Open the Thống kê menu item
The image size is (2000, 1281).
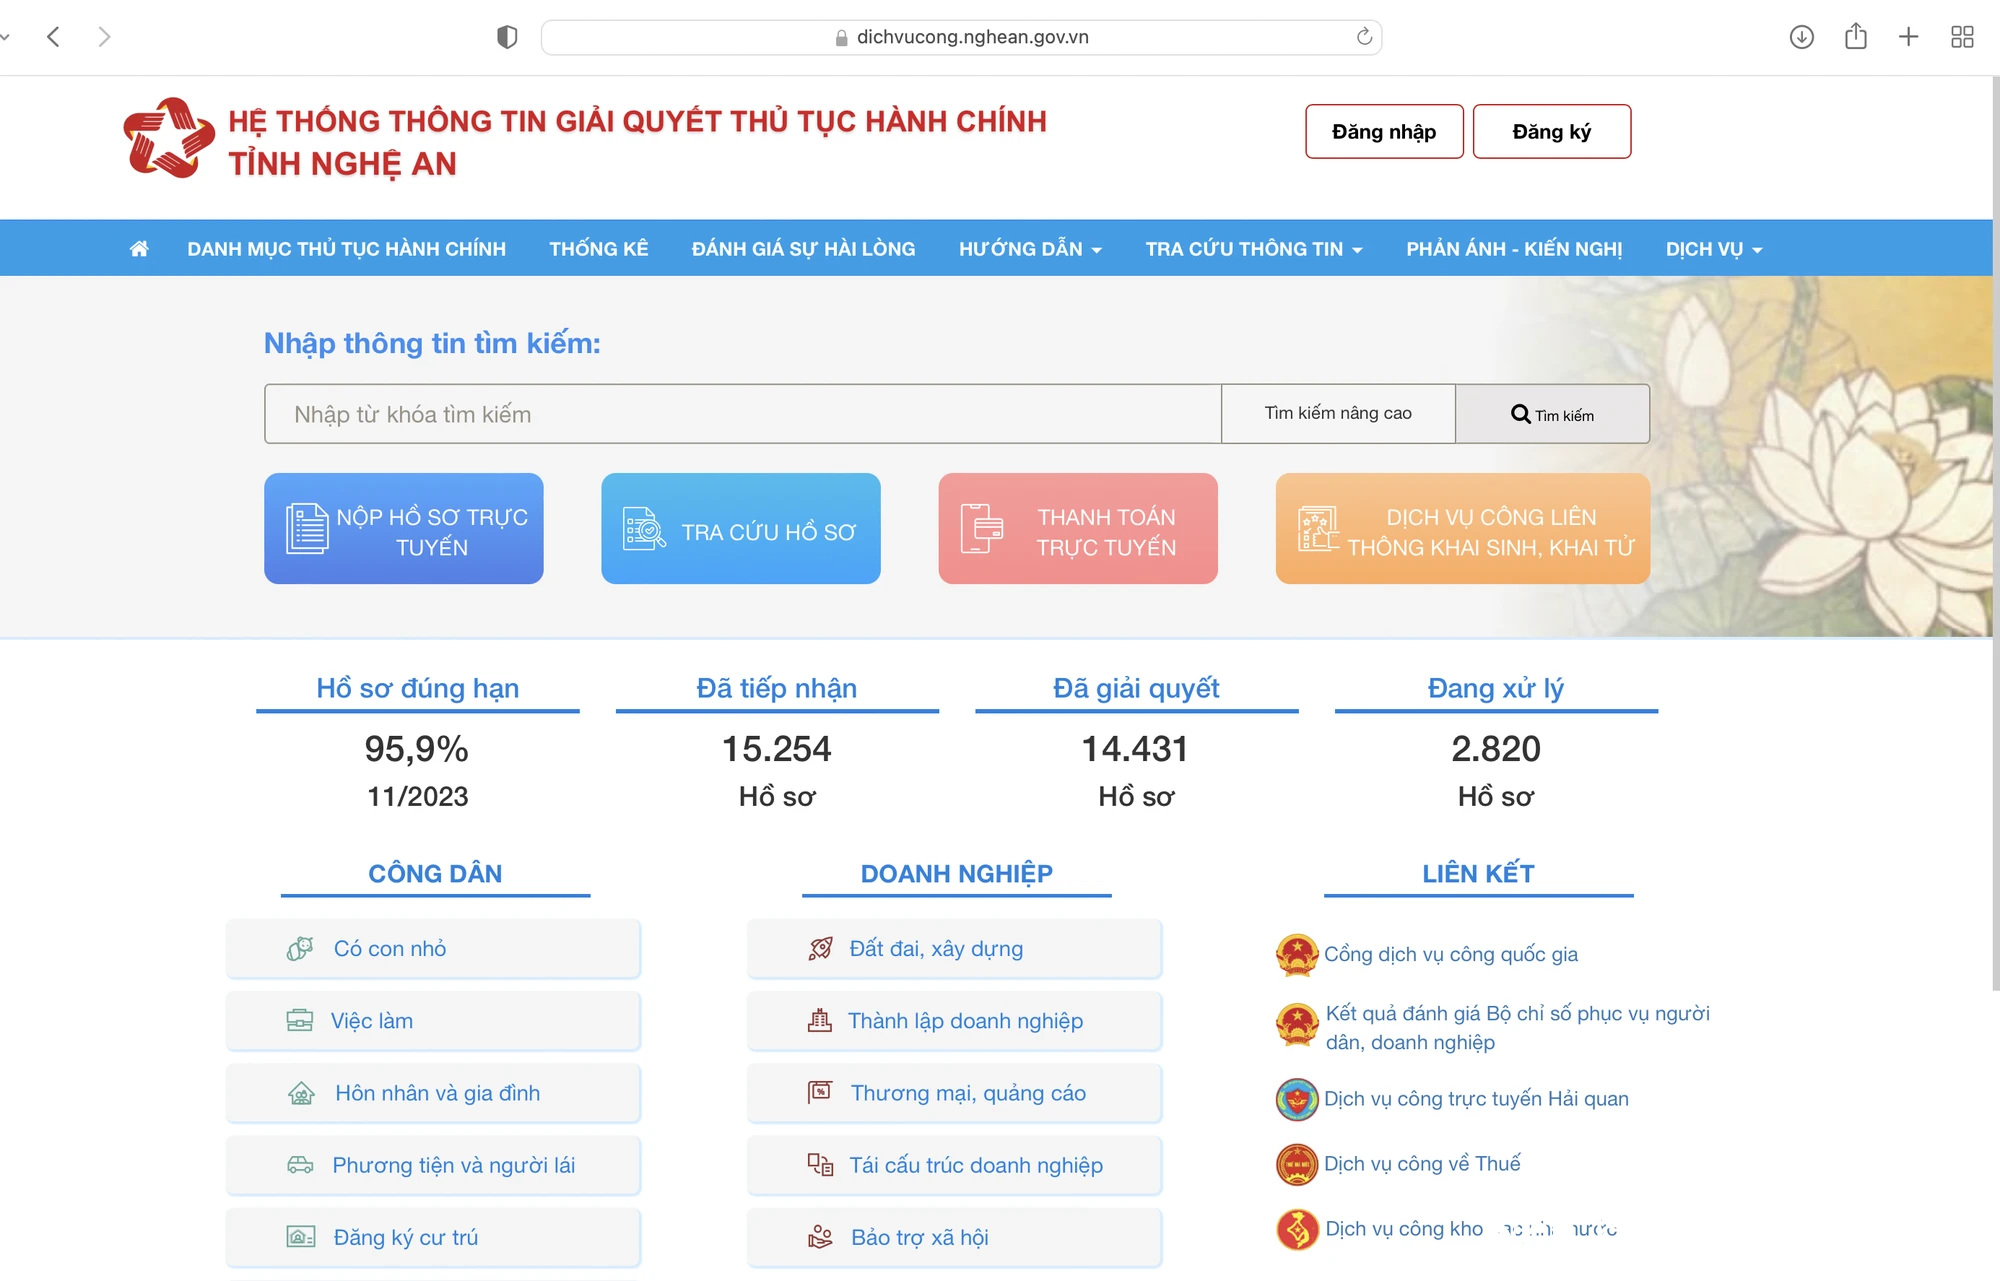(x=598, y=248)
